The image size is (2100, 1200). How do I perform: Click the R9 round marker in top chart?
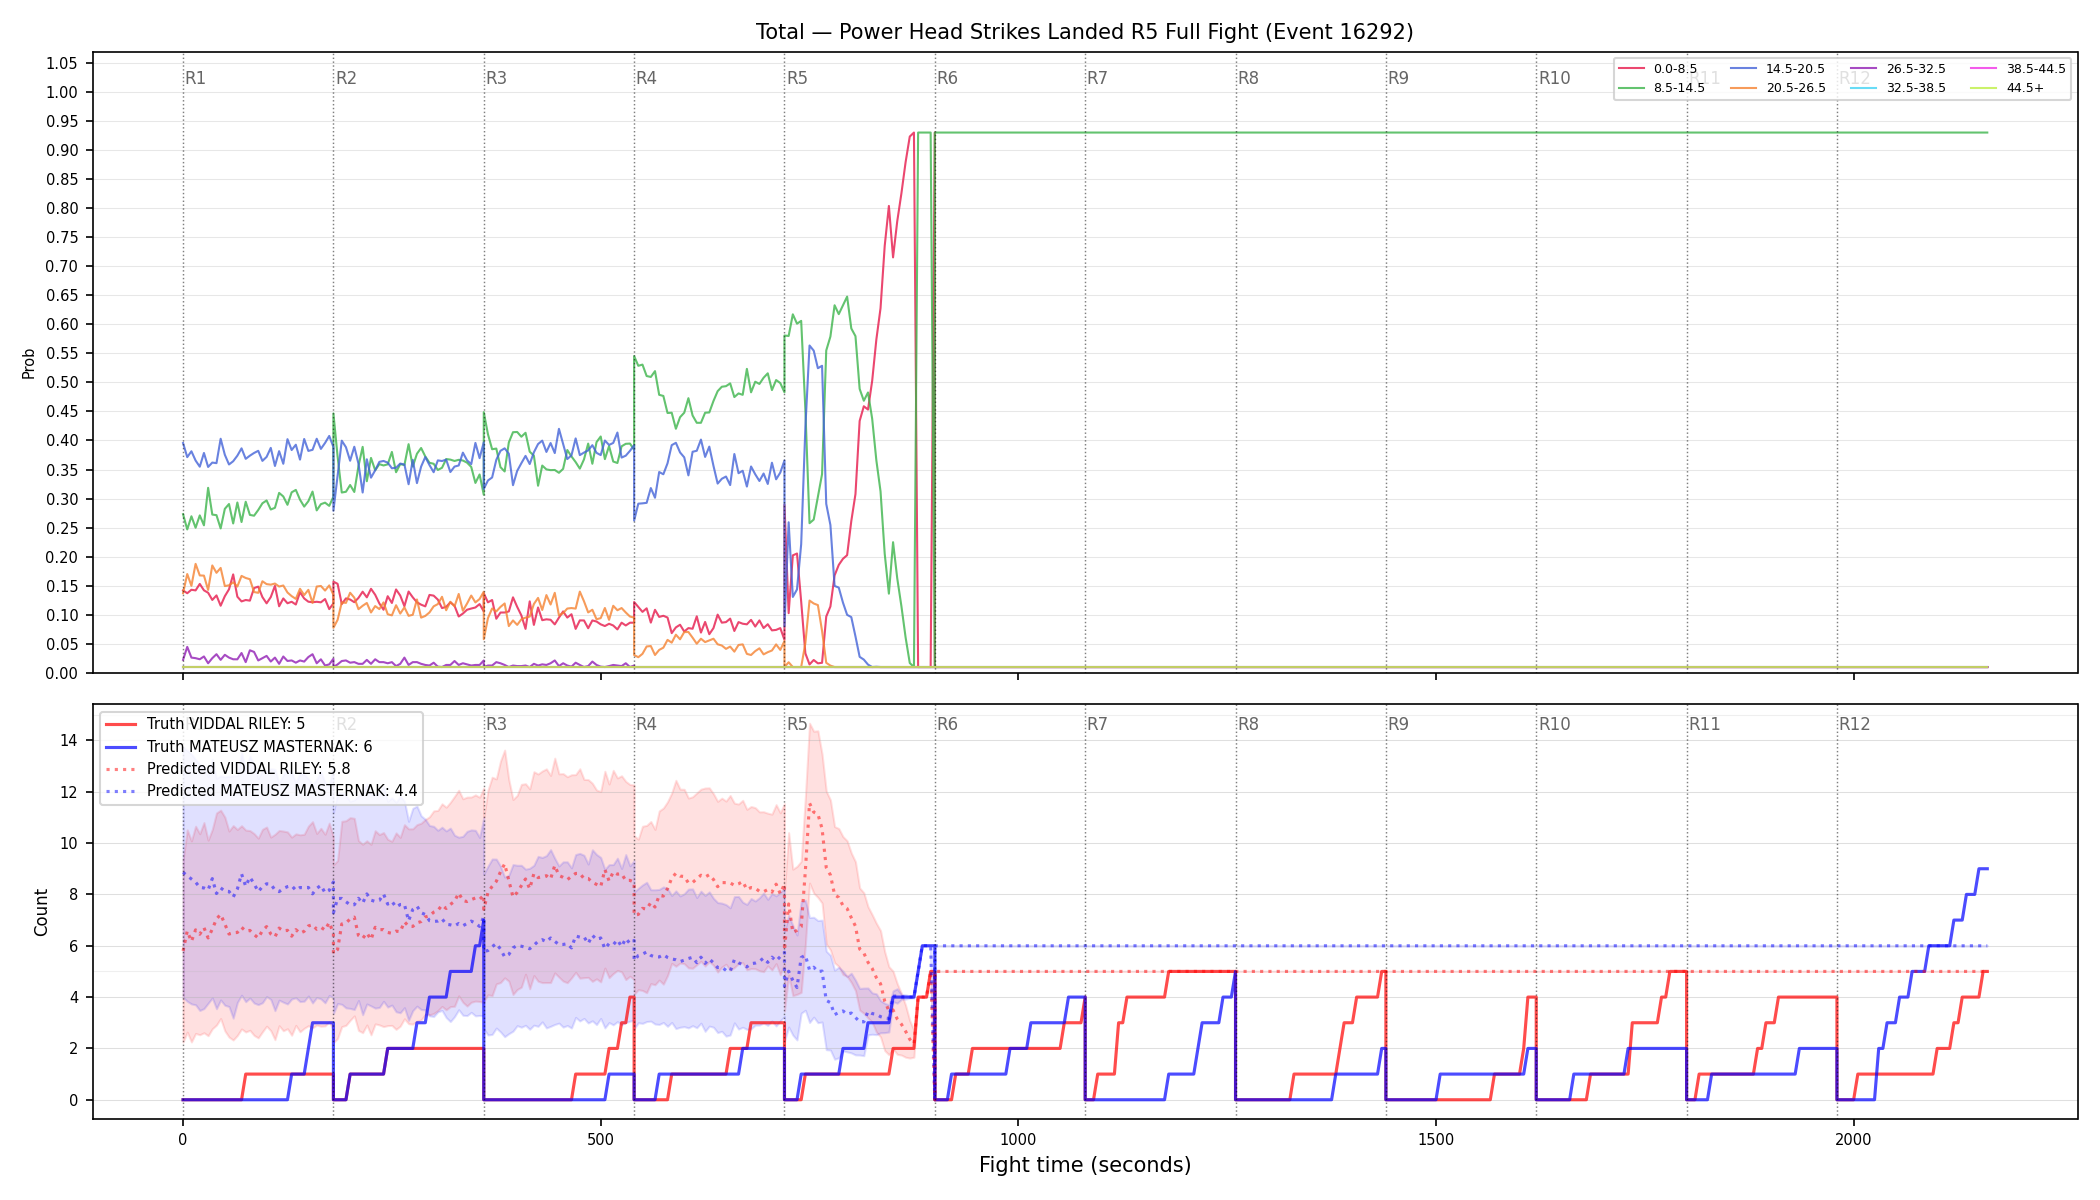pyautogui.click(x=1399, y=78)
